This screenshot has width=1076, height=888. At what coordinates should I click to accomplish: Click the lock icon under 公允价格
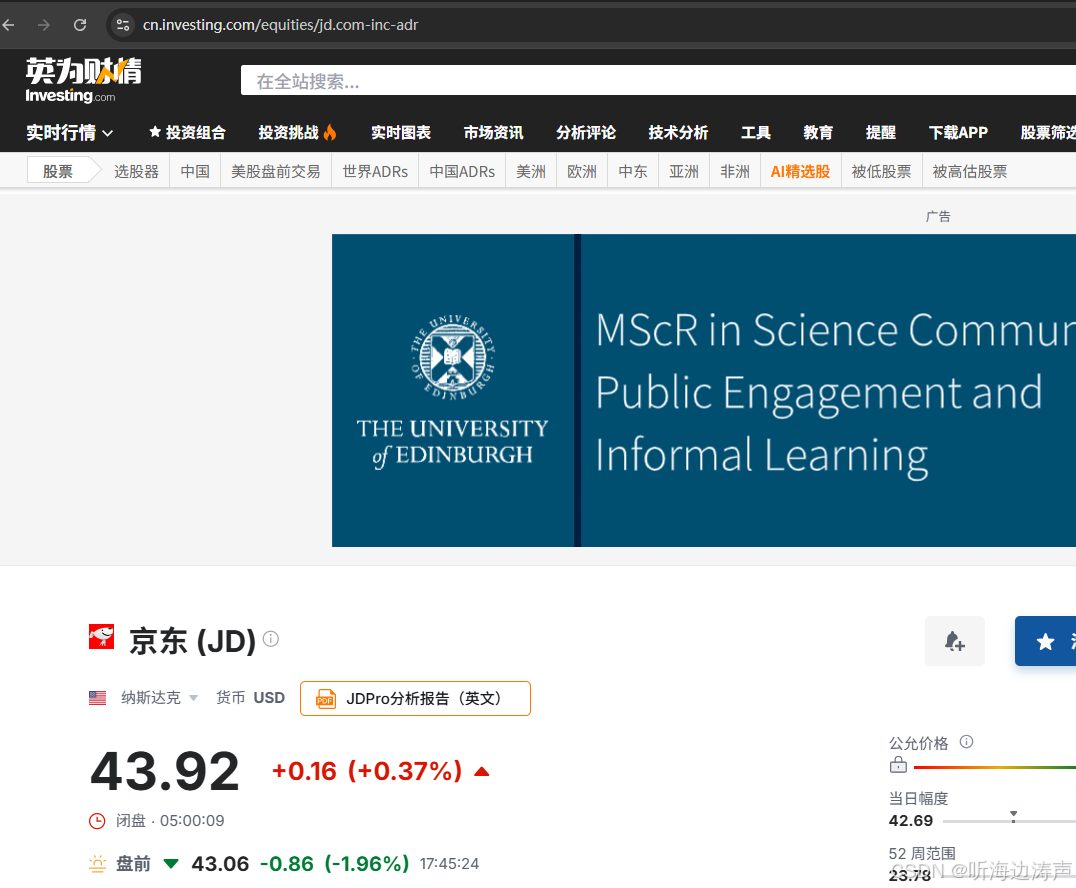(x=898, y=764)
